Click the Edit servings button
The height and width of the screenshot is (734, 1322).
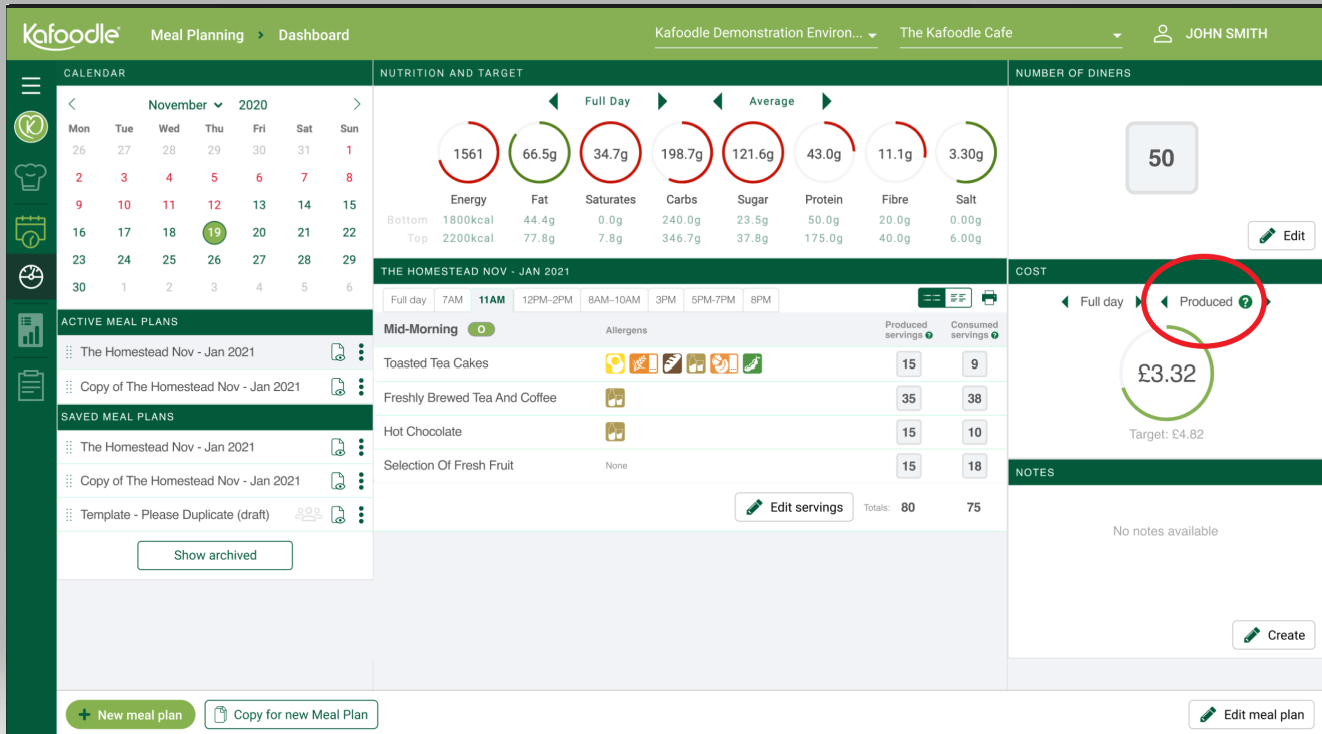[794, 507]
